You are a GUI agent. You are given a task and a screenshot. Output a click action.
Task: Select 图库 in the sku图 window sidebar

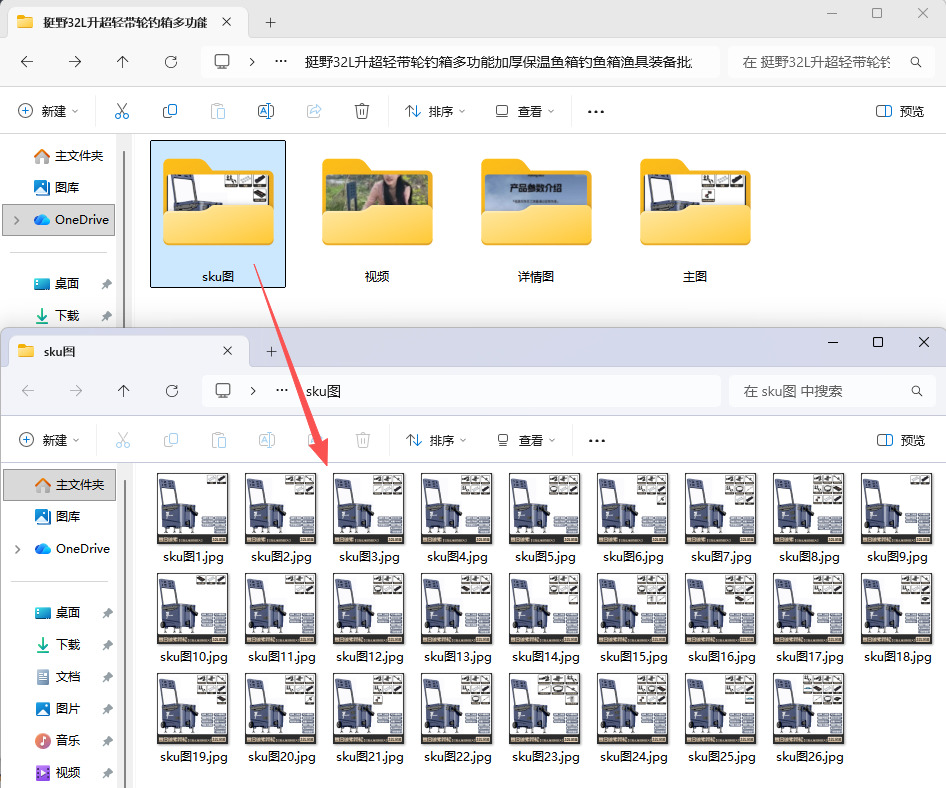tap(67, 517)
